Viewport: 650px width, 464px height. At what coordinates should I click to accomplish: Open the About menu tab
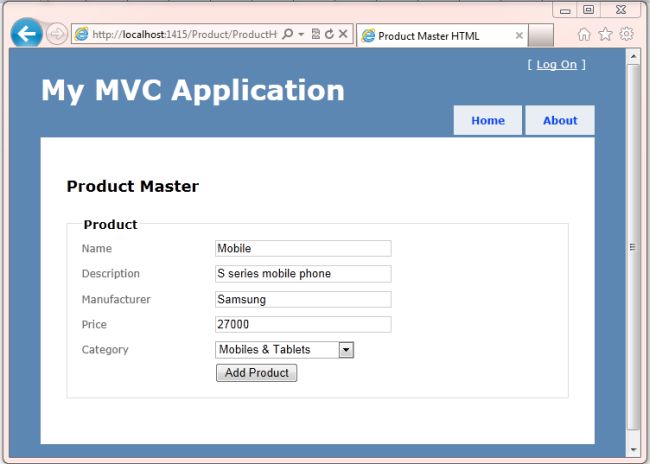coord(560,121)
